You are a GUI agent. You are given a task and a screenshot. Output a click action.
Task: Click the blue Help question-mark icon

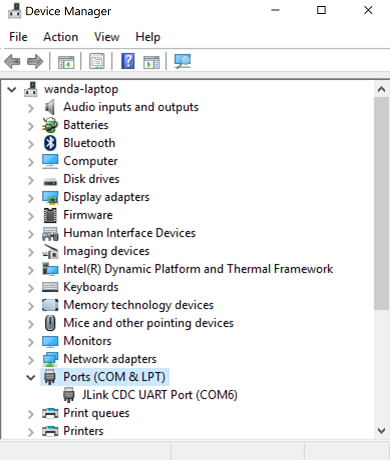coord(128,61)
